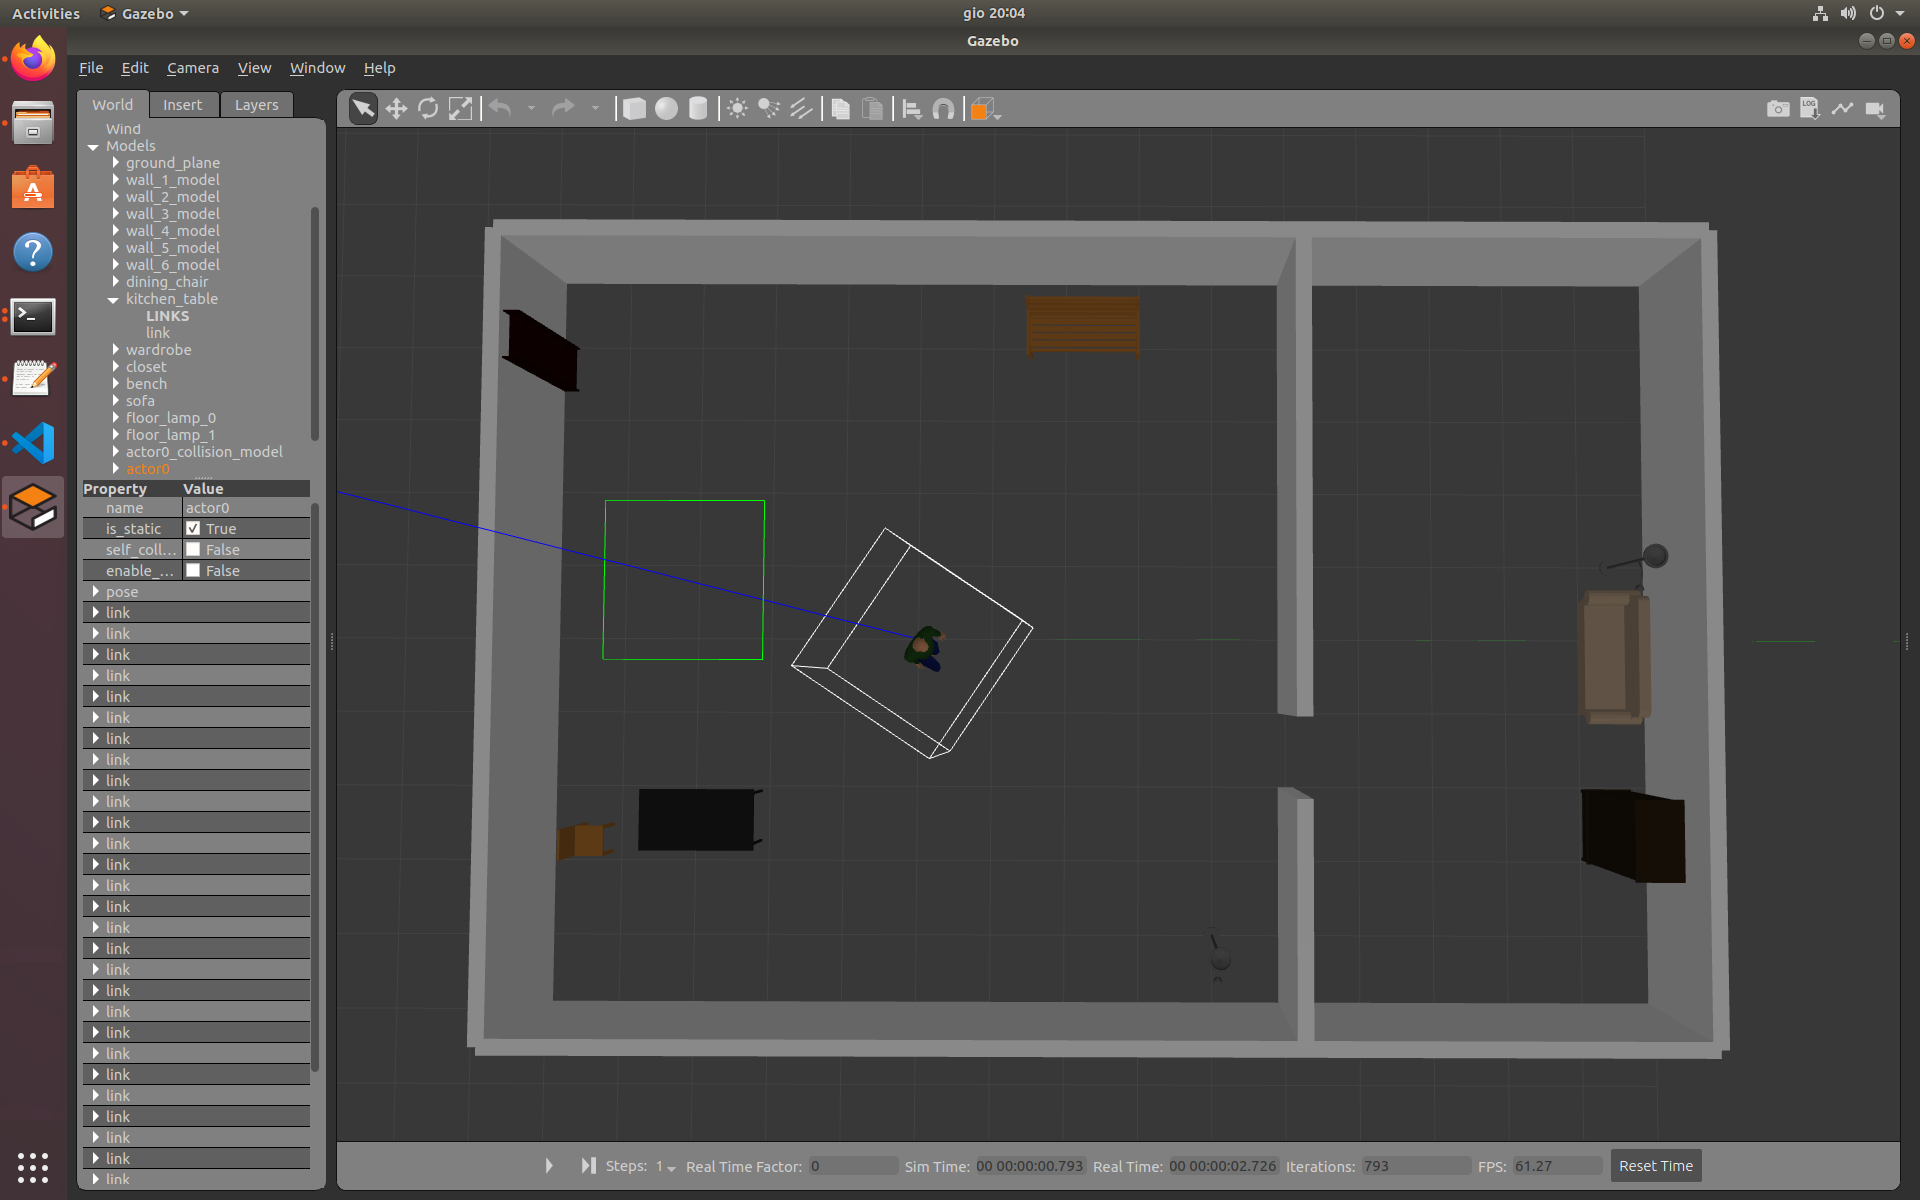The image size is (1920, 1200).
Task: Open the Edit menu
Action: (x=135, y=68)
